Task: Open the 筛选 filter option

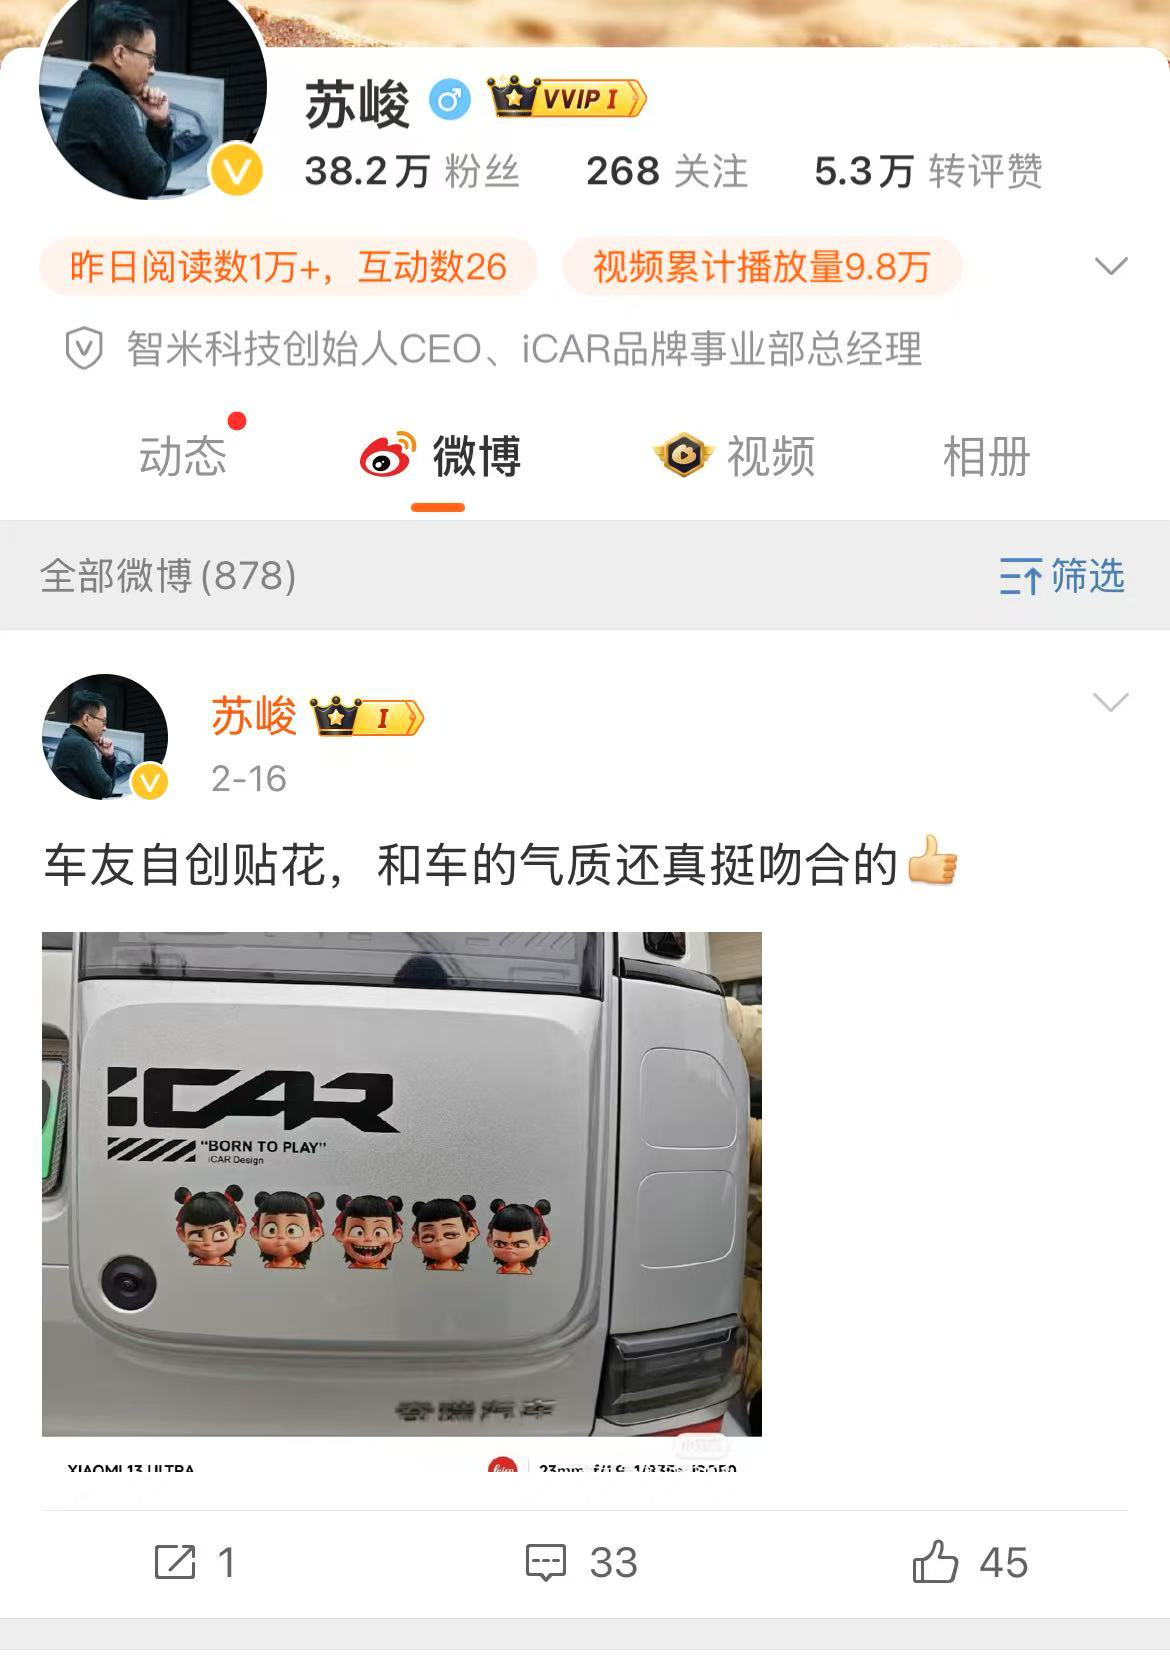Action: point(1062,577)
